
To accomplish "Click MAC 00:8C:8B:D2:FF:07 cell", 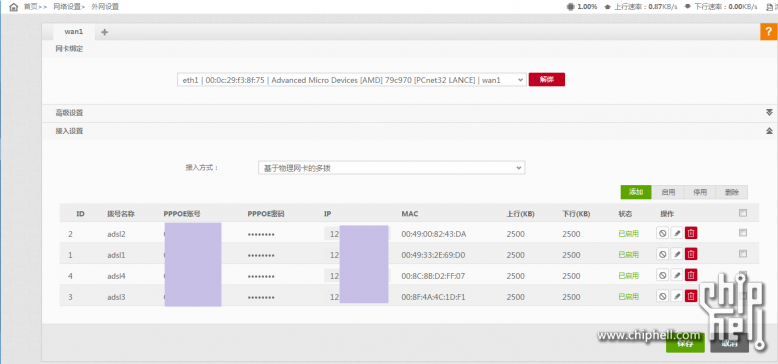I will [x=433, y=275].
